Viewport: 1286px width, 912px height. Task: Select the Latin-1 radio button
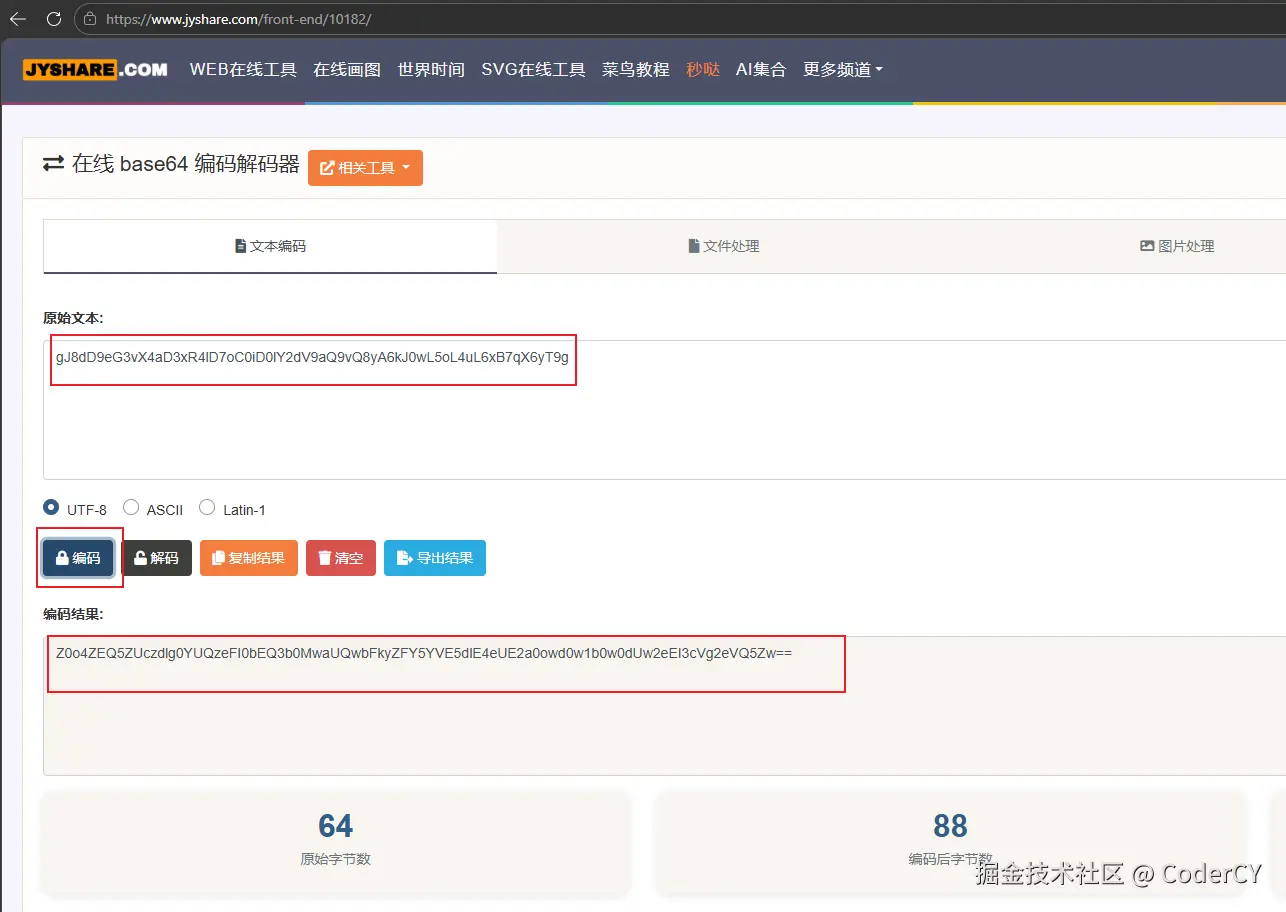coord(207,508)
